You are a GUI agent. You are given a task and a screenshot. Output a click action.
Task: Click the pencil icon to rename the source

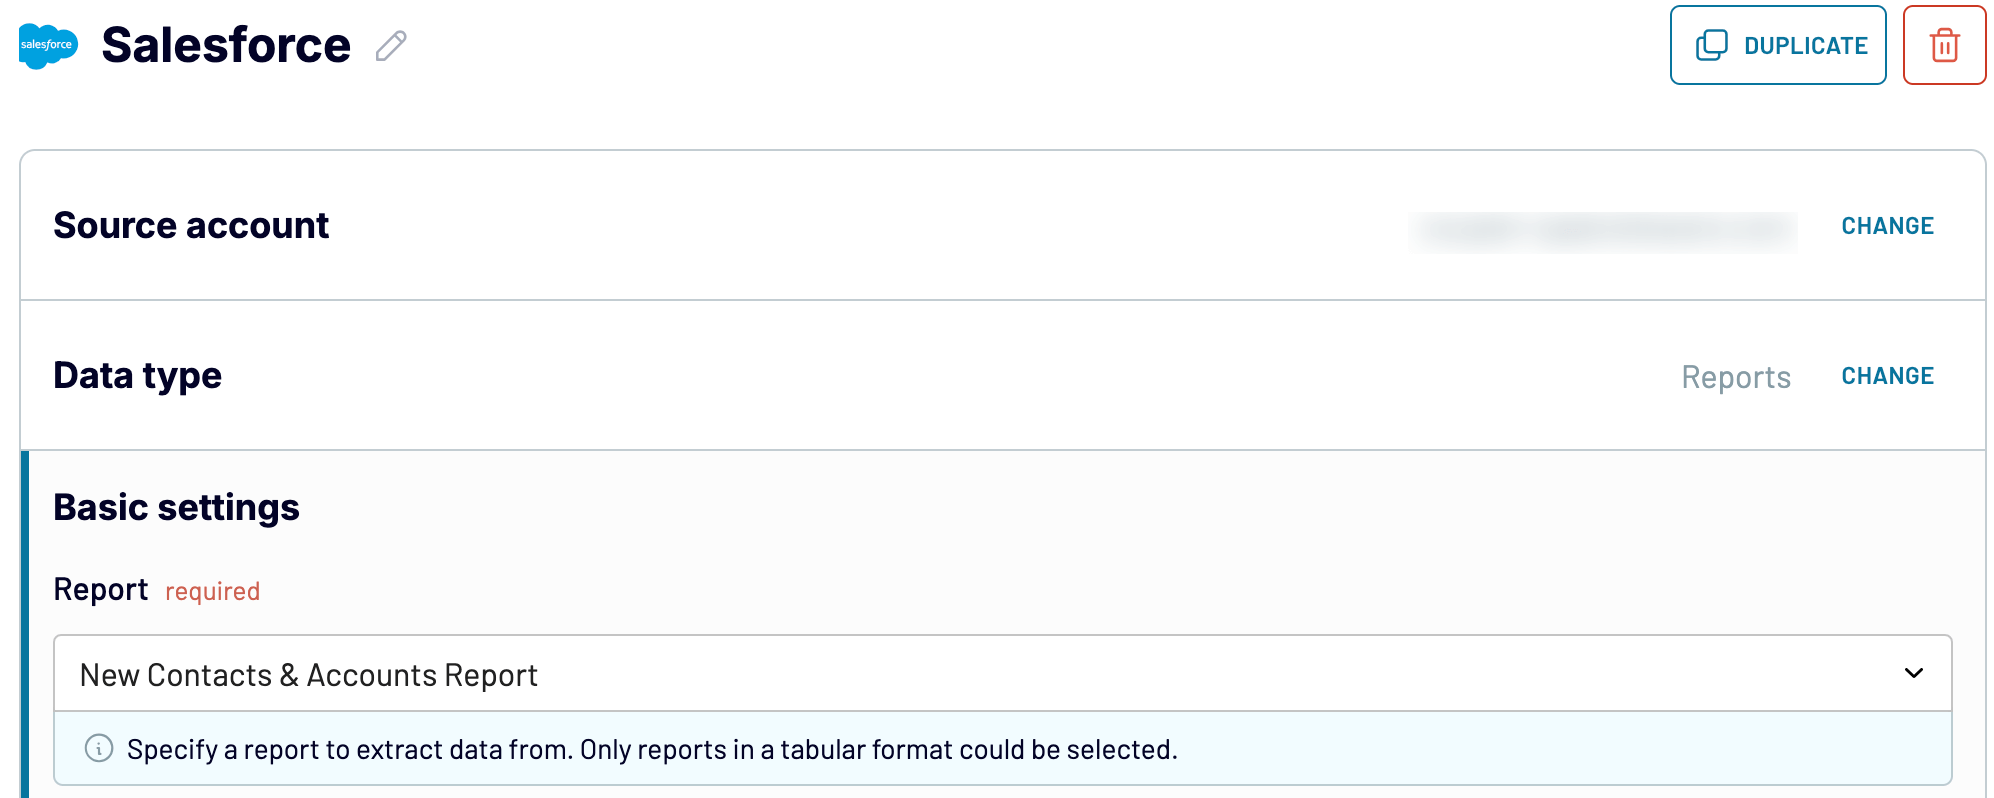392,46
